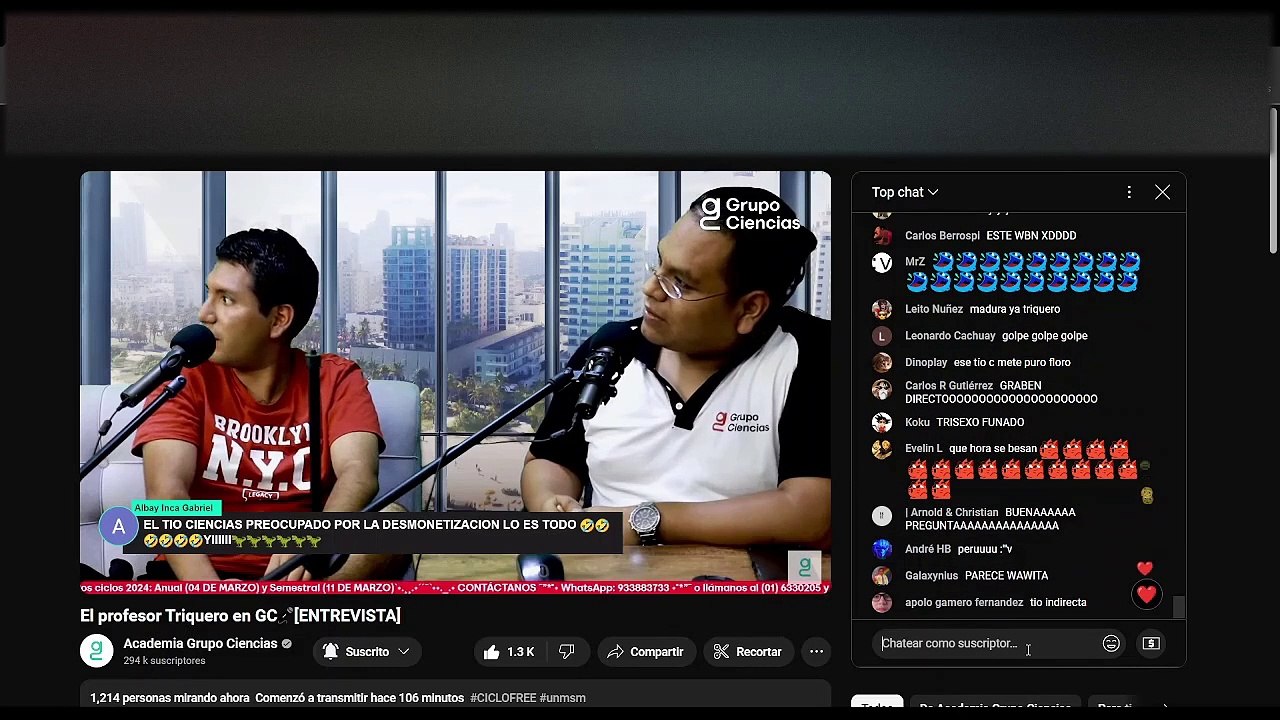The image size is (1280, 720).
Task: Click the Grupo Ciencias watermark on video
Action: (804, 567)
